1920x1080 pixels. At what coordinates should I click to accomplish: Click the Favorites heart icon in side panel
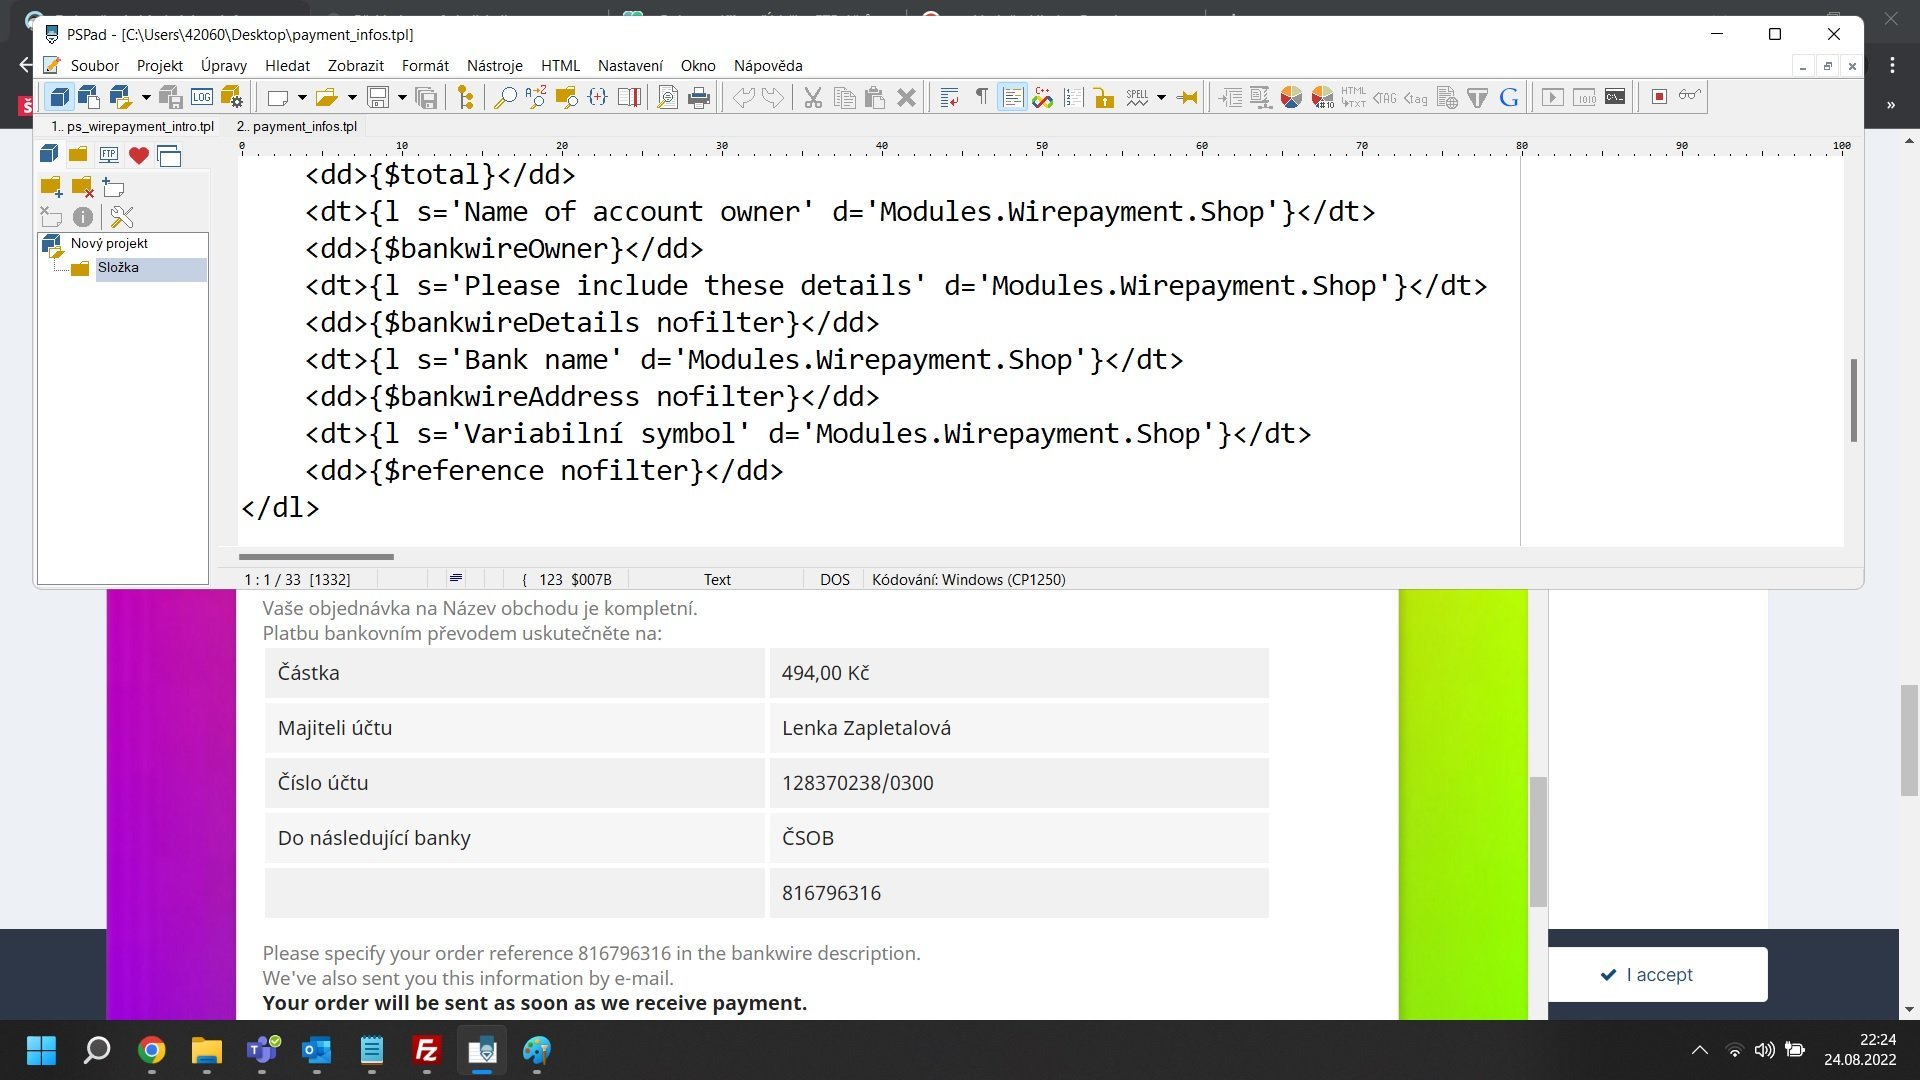pyautogui.click(x=139, y=155)
